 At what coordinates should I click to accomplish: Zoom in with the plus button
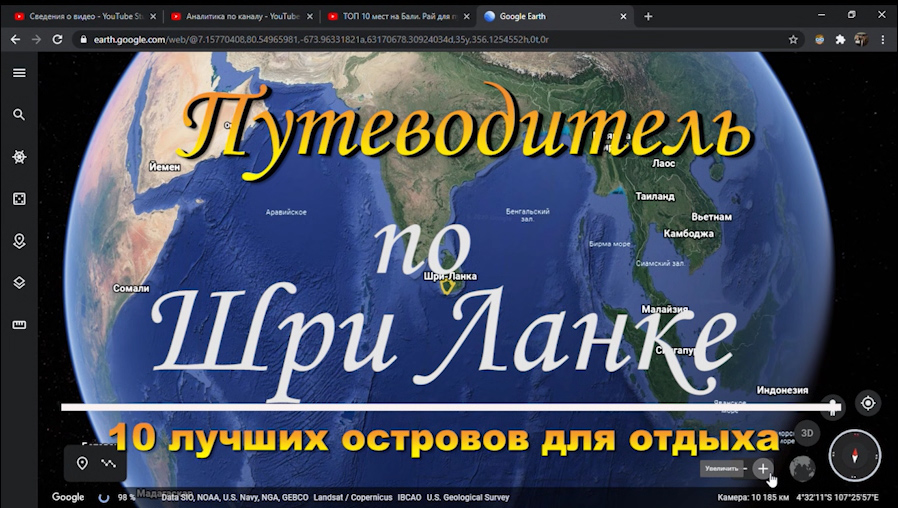(x=762, y=468)
